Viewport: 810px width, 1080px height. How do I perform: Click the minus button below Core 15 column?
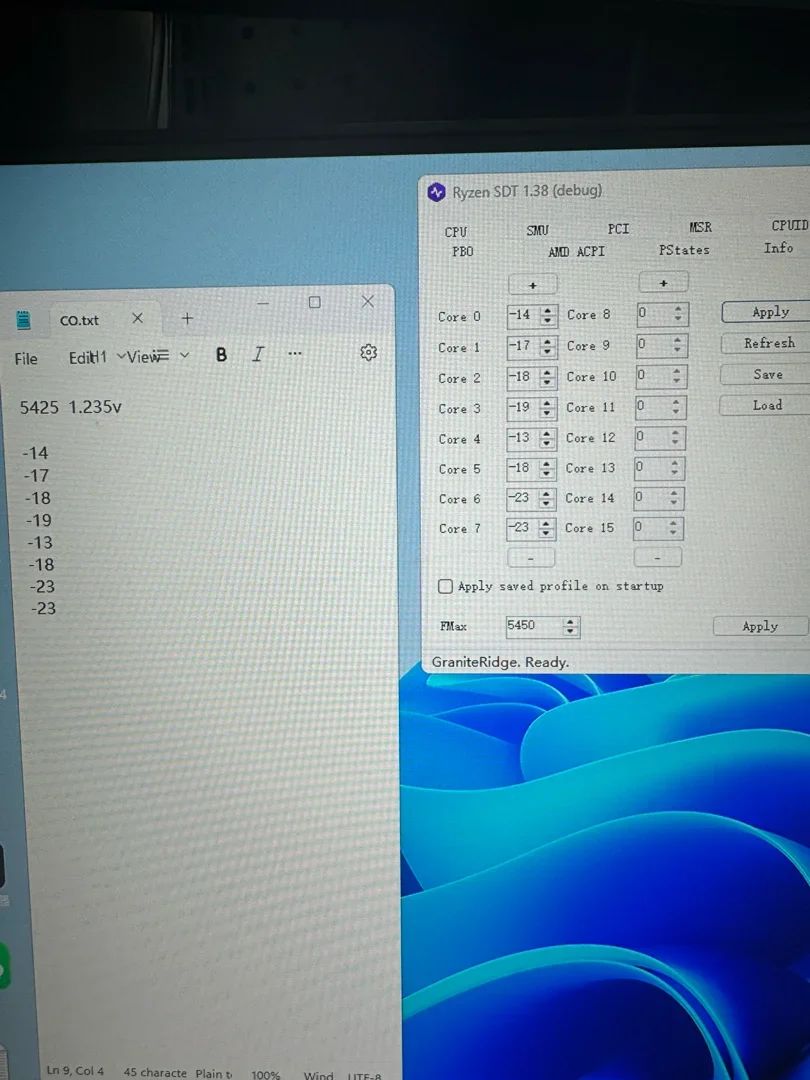[657, 557]
